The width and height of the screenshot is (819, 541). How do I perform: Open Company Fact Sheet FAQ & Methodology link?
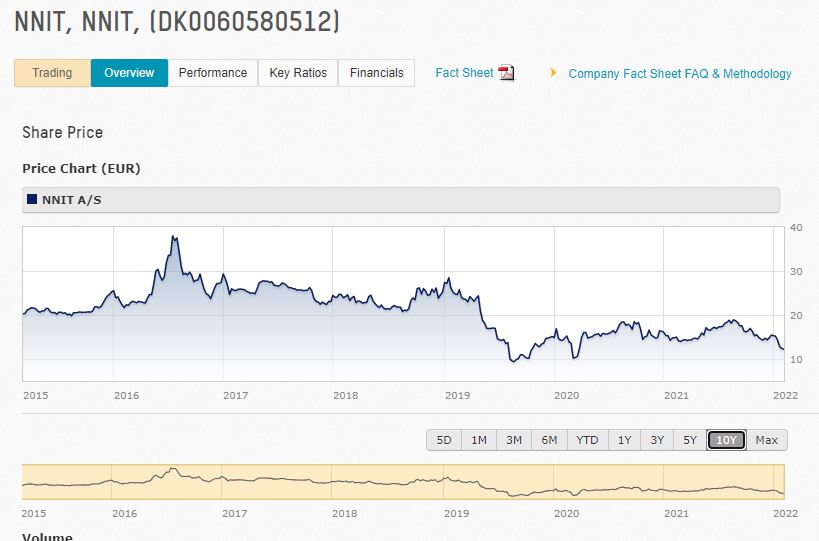(x=680, y=74)
